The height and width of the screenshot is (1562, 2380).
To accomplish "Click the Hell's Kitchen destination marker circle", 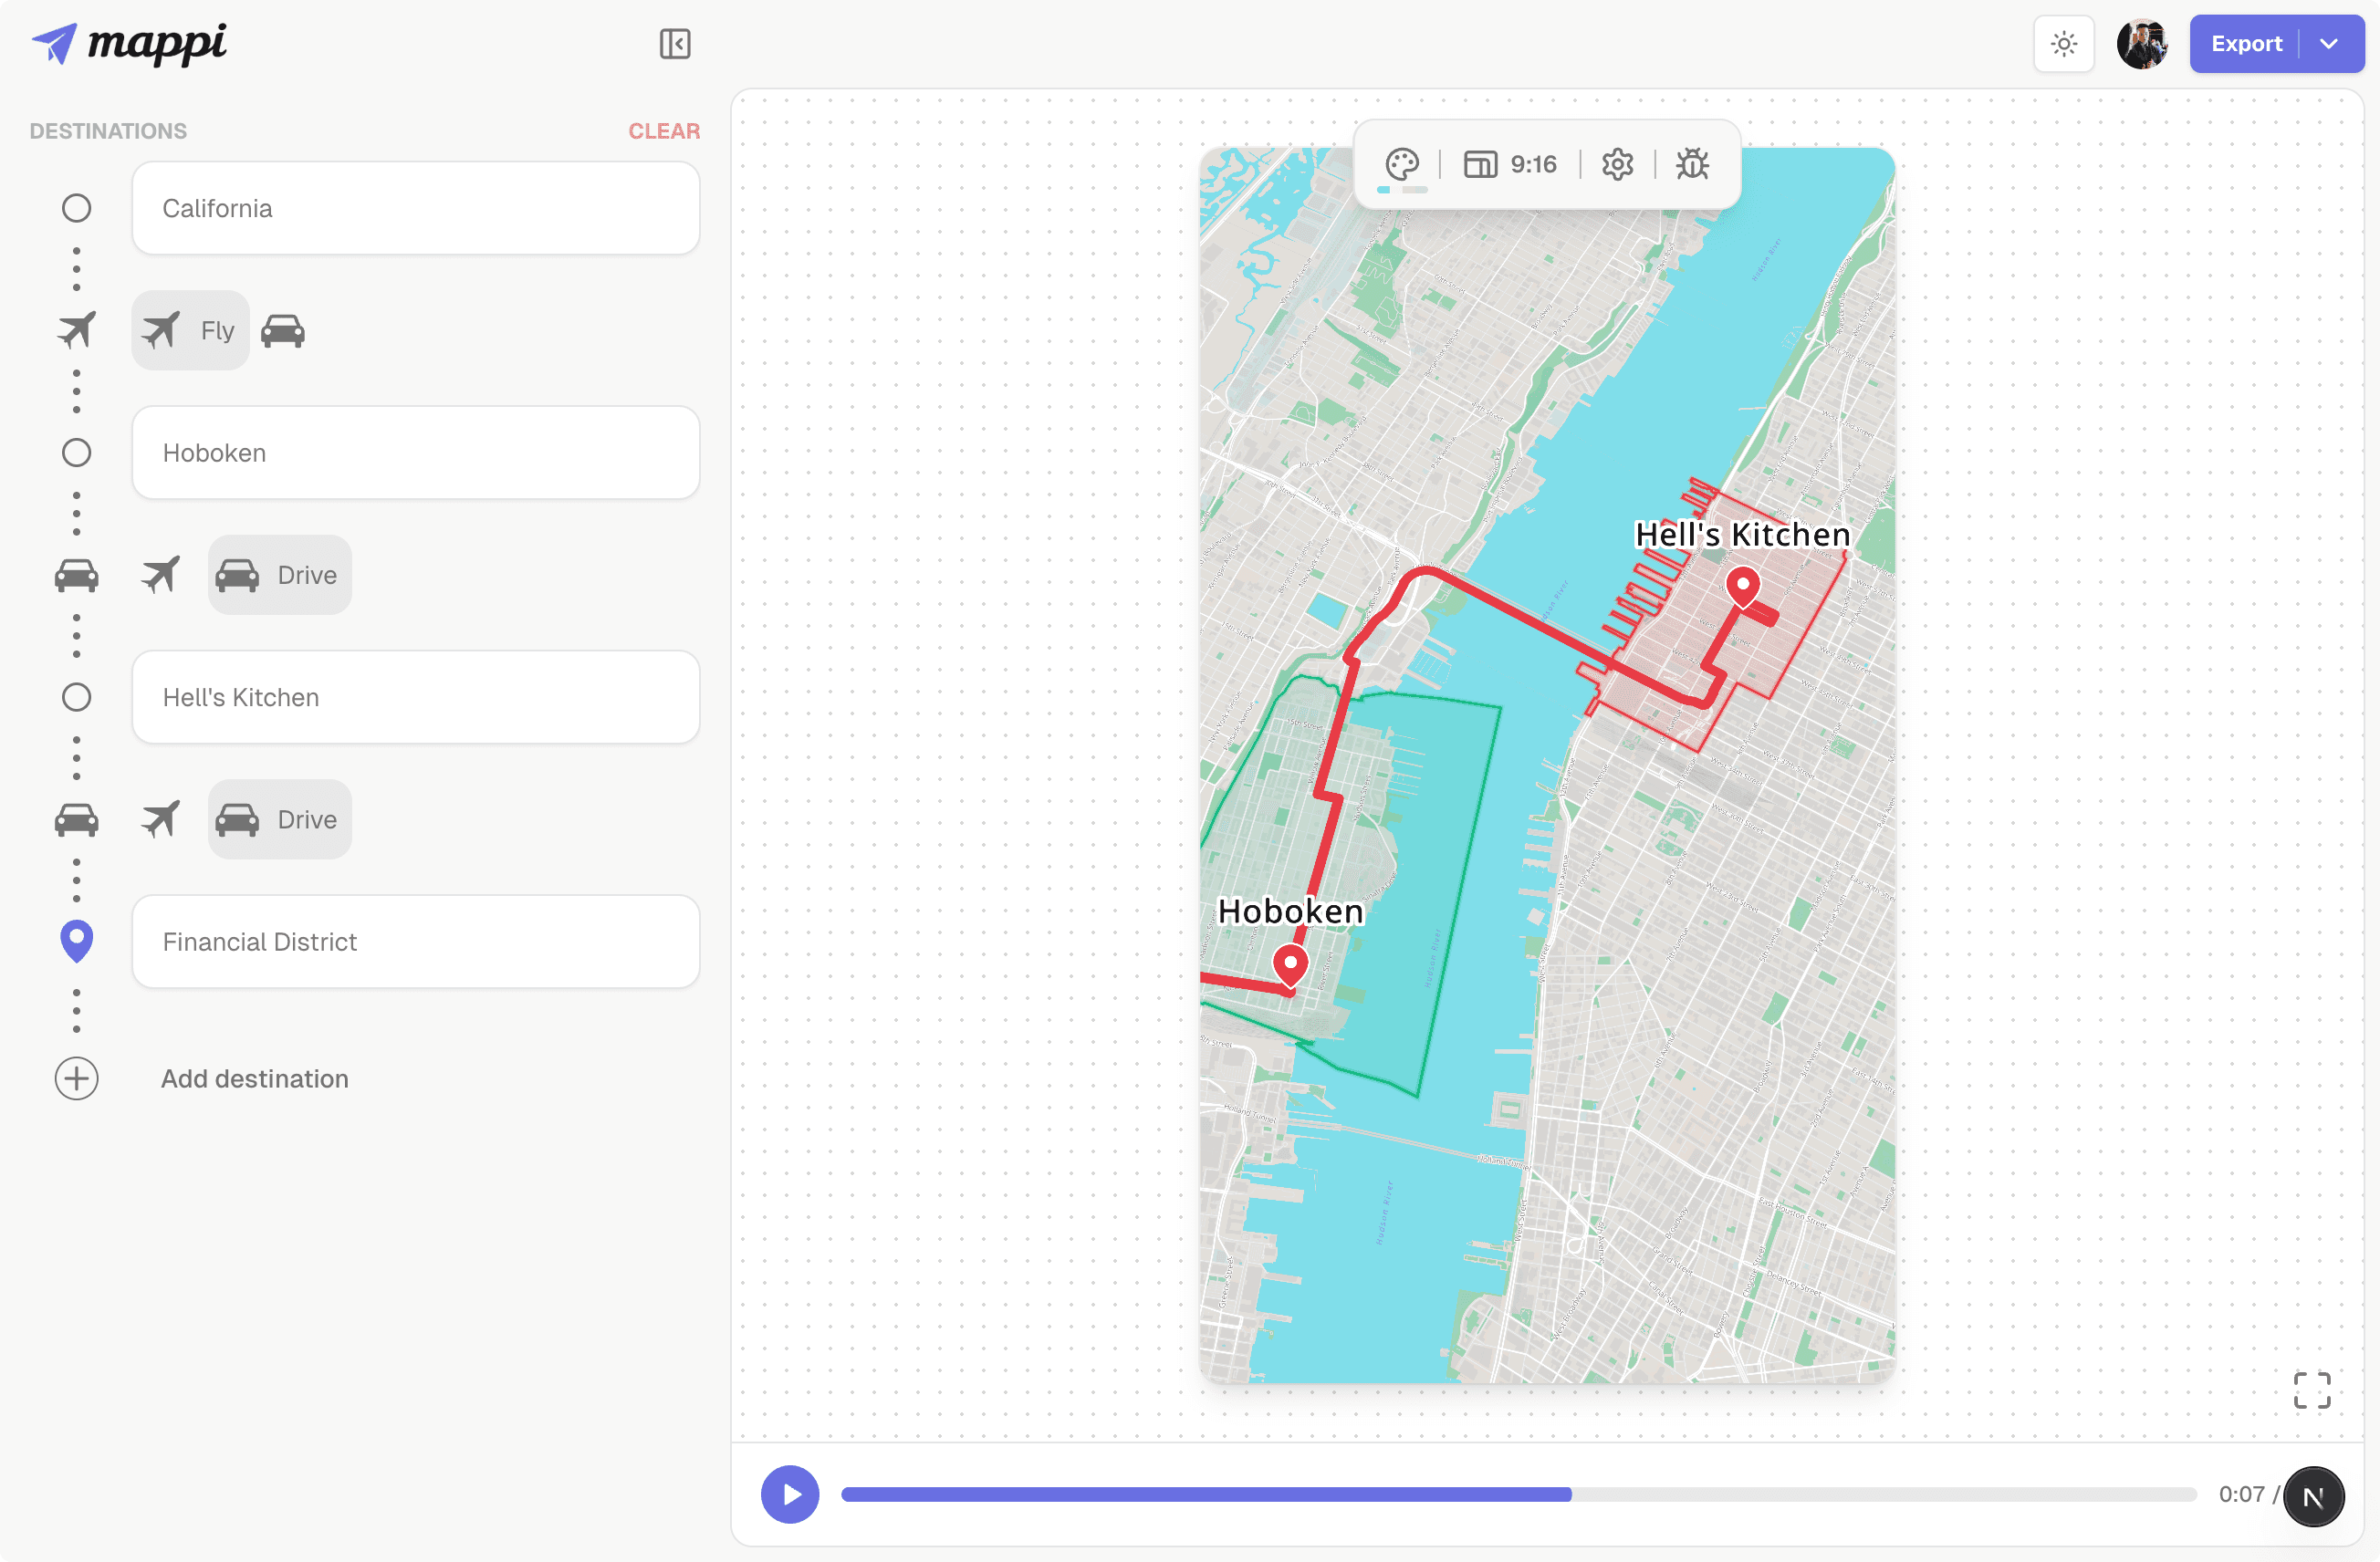I will click(76, 697).
